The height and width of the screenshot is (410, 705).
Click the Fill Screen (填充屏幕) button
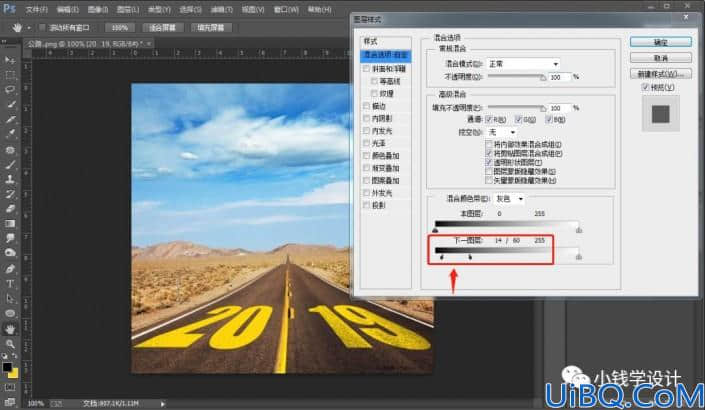point(210,28)
